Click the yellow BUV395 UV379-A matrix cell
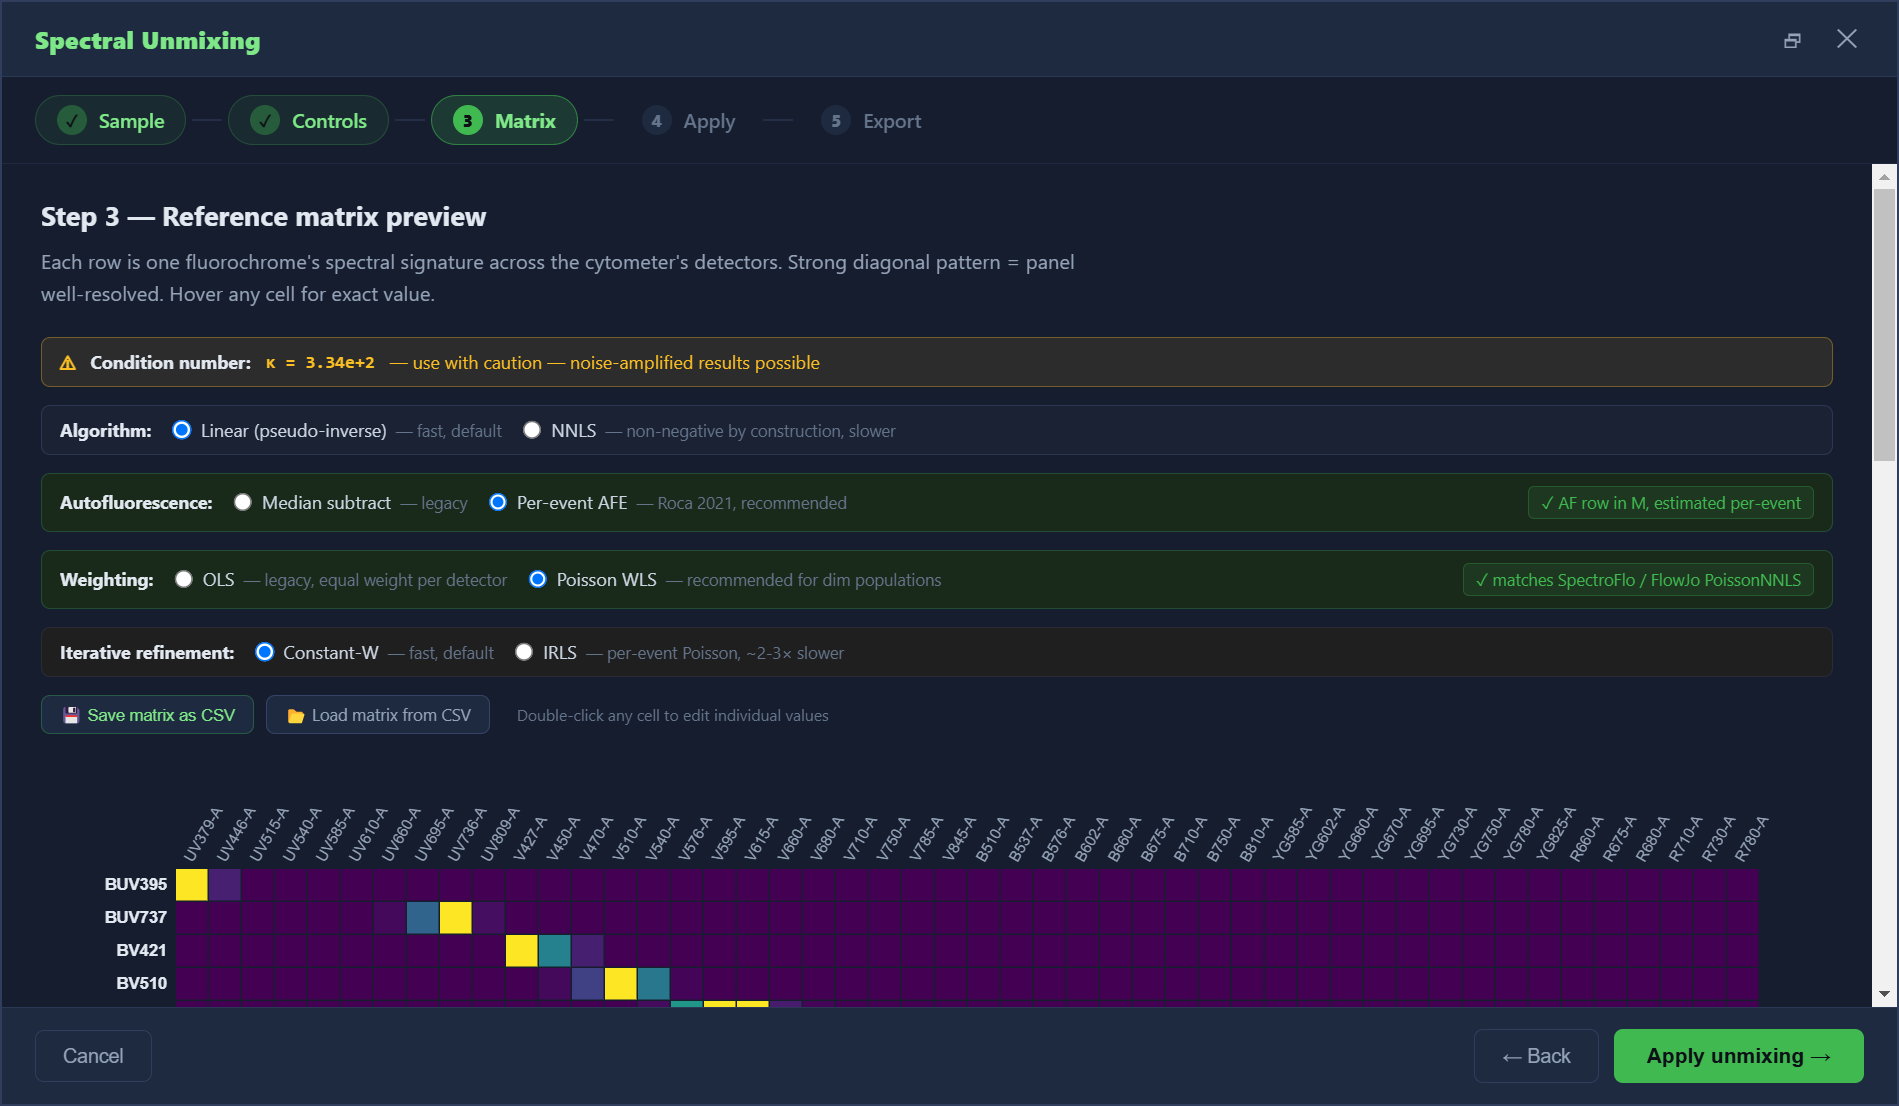Viewport: 1899px width, 1106px height. (192, 885)
